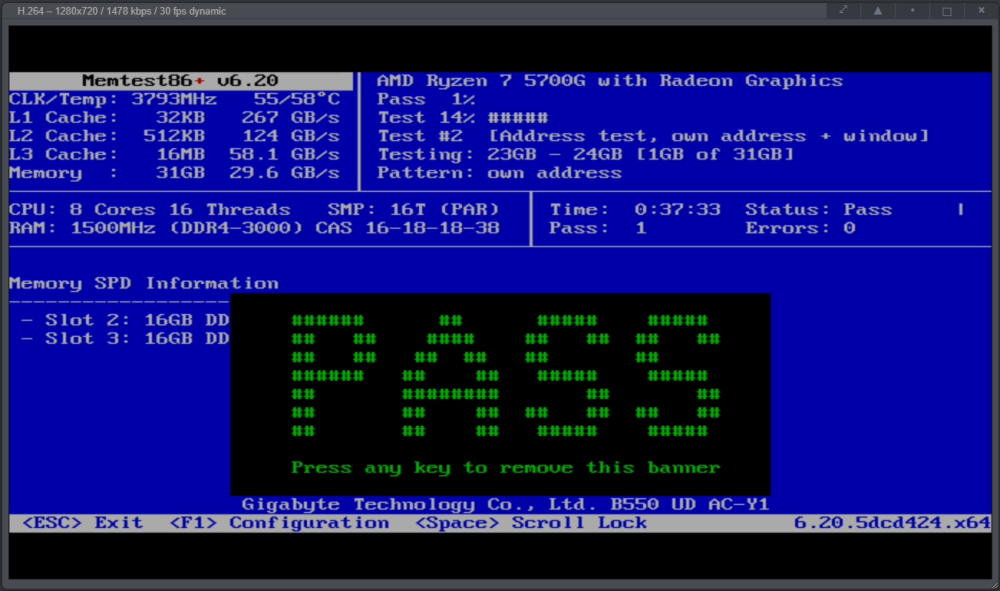Viewport: 1000px width, 591px height.
Task: Click the "<Space> Scroll Lock" footer option
Action: [531, 523]
